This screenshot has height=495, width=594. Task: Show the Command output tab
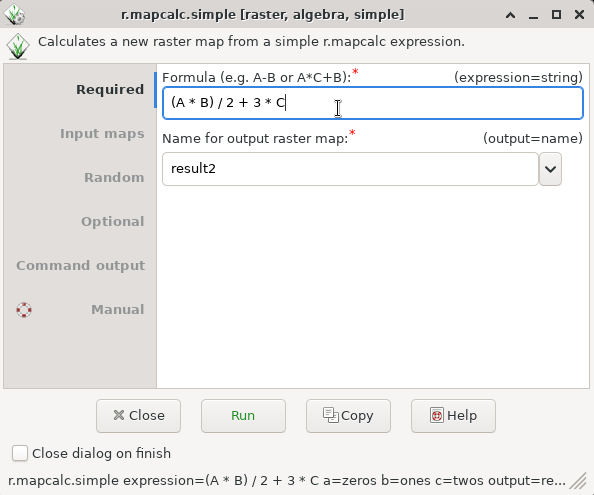coord(80,265)
